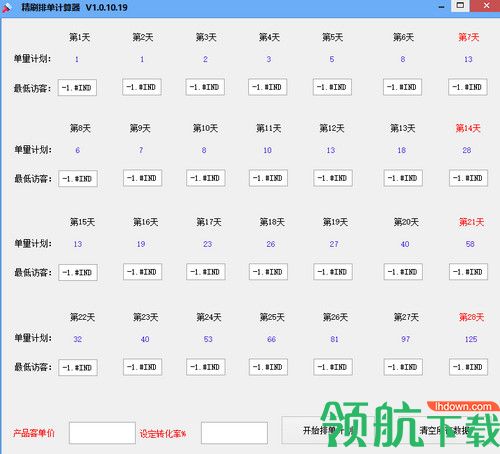The height and width of the screenshot is (454, 500).
Task: Select plan value 81 under Day 26
Action: point(334,339)
